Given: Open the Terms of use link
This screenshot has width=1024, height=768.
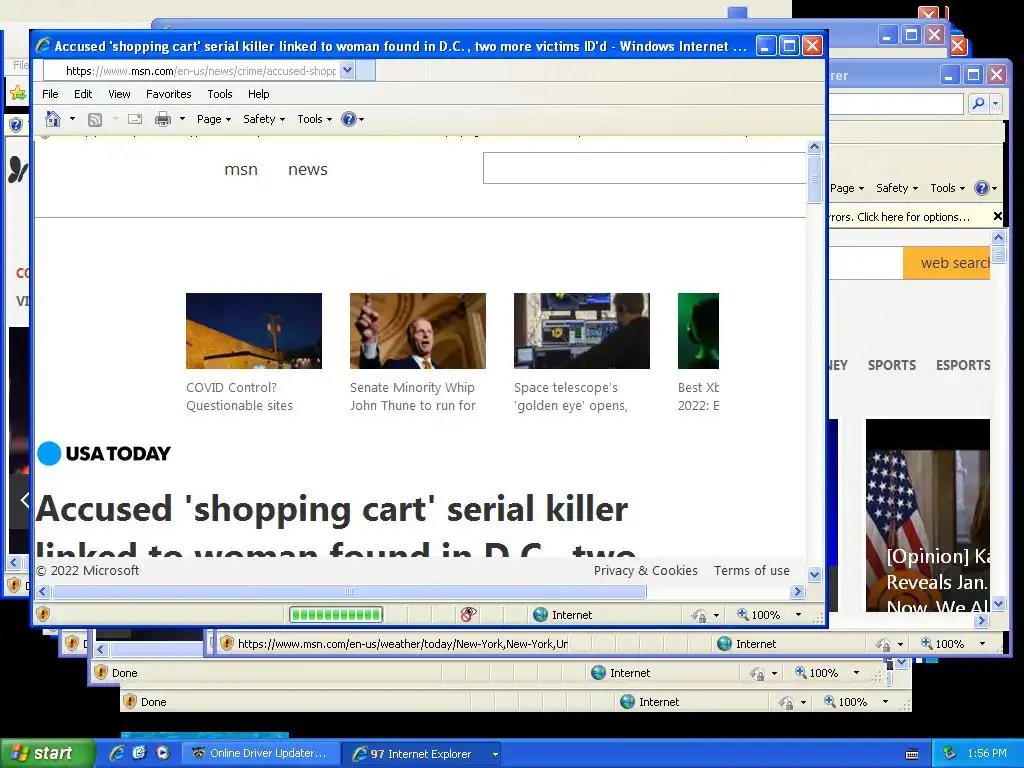Looking at the screenshot, I should 751,570.
